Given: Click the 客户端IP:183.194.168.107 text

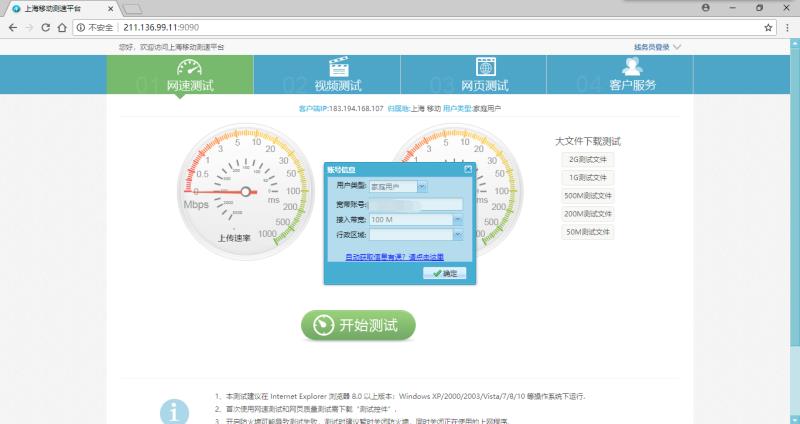Looking at the screenshot, I should pos(341,109).
